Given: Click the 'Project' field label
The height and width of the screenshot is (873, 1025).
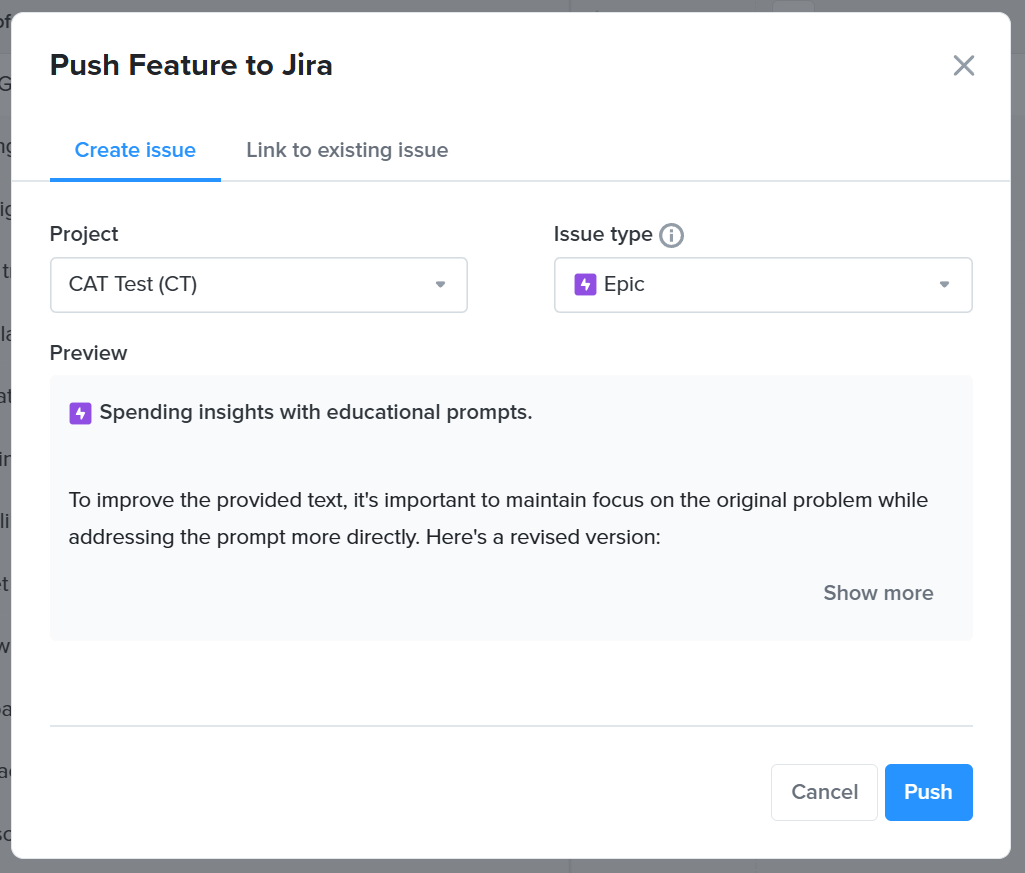Looking at the screenshot, I should tap(84, 234).
